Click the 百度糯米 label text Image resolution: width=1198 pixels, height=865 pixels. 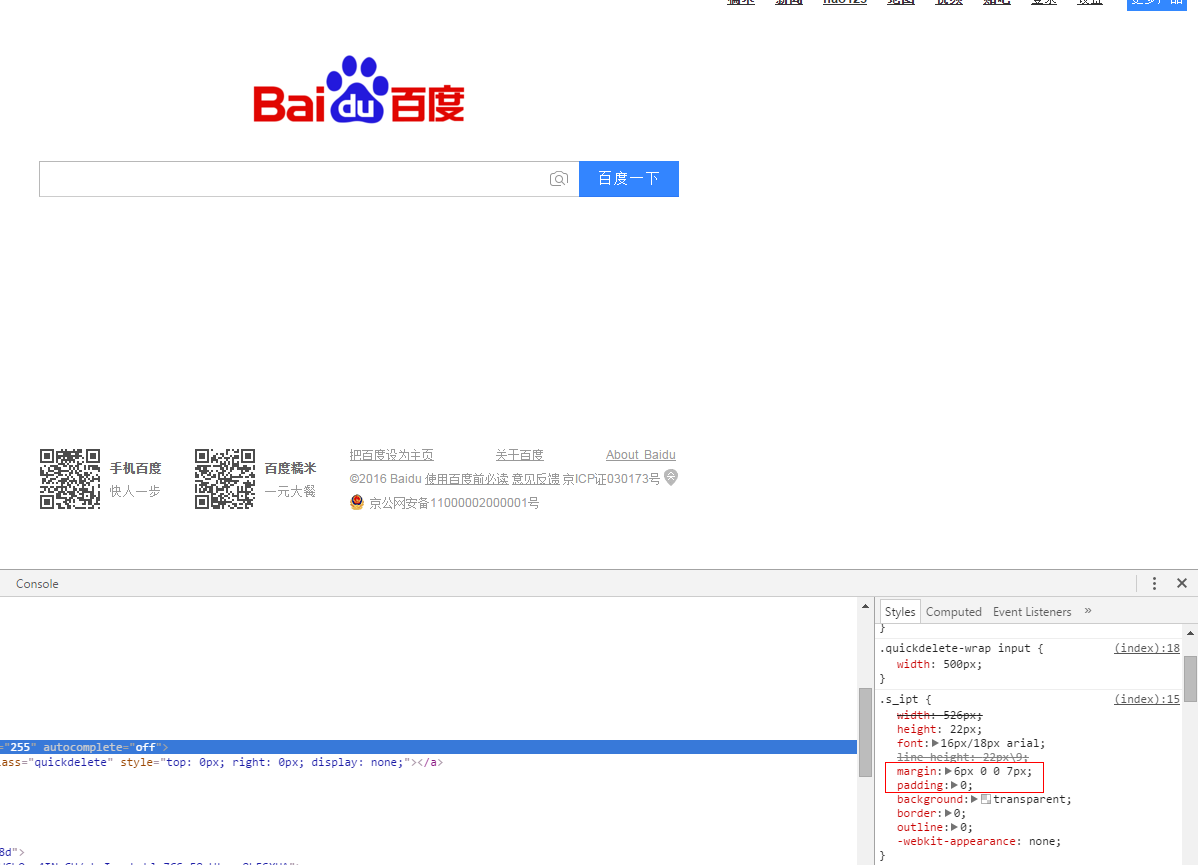[x=290, y=468]
